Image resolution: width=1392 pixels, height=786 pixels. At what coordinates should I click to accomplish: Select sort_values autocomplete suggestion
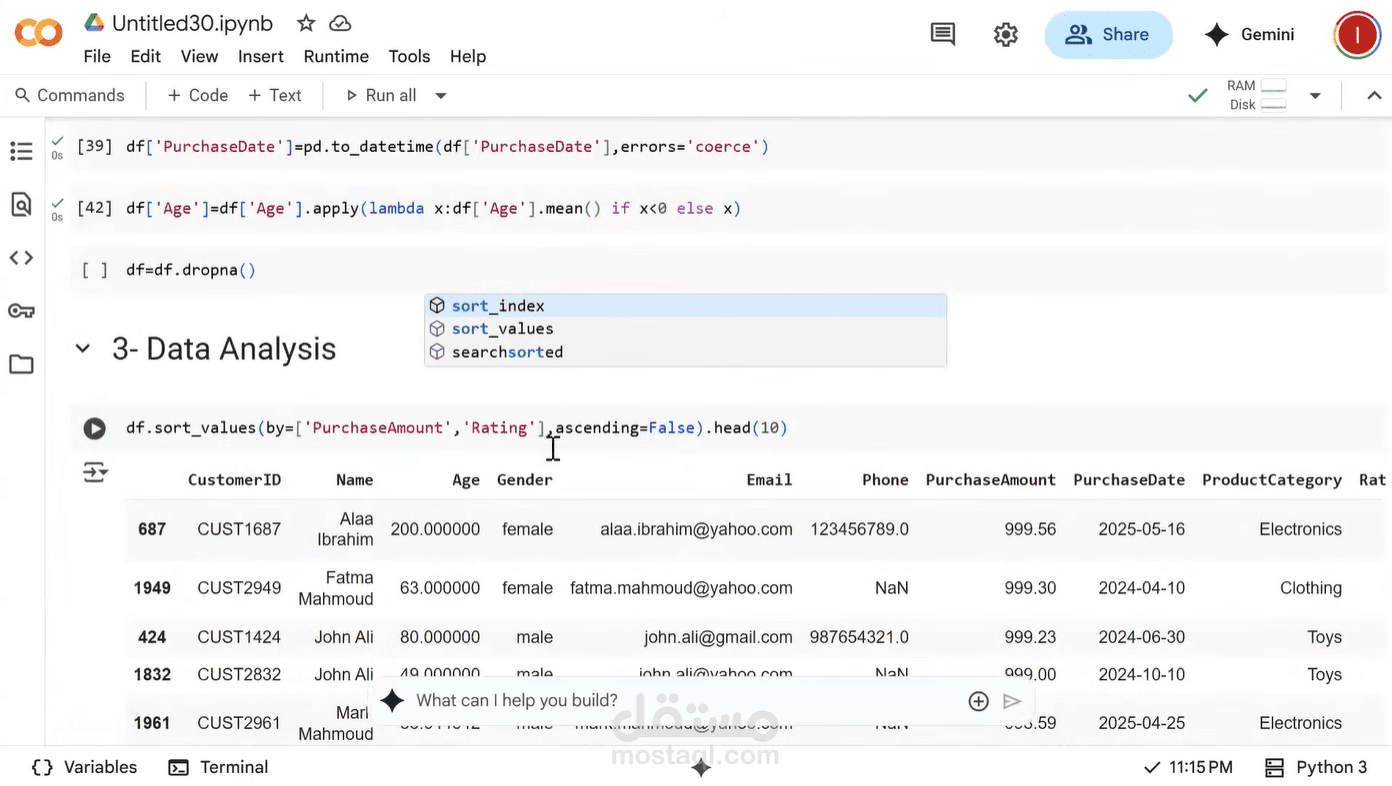[x=685, y=329]
